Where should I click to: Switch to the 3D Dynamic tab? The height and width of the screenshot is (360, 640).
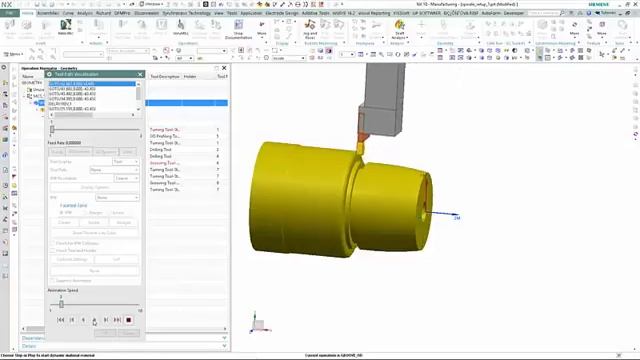79,152
